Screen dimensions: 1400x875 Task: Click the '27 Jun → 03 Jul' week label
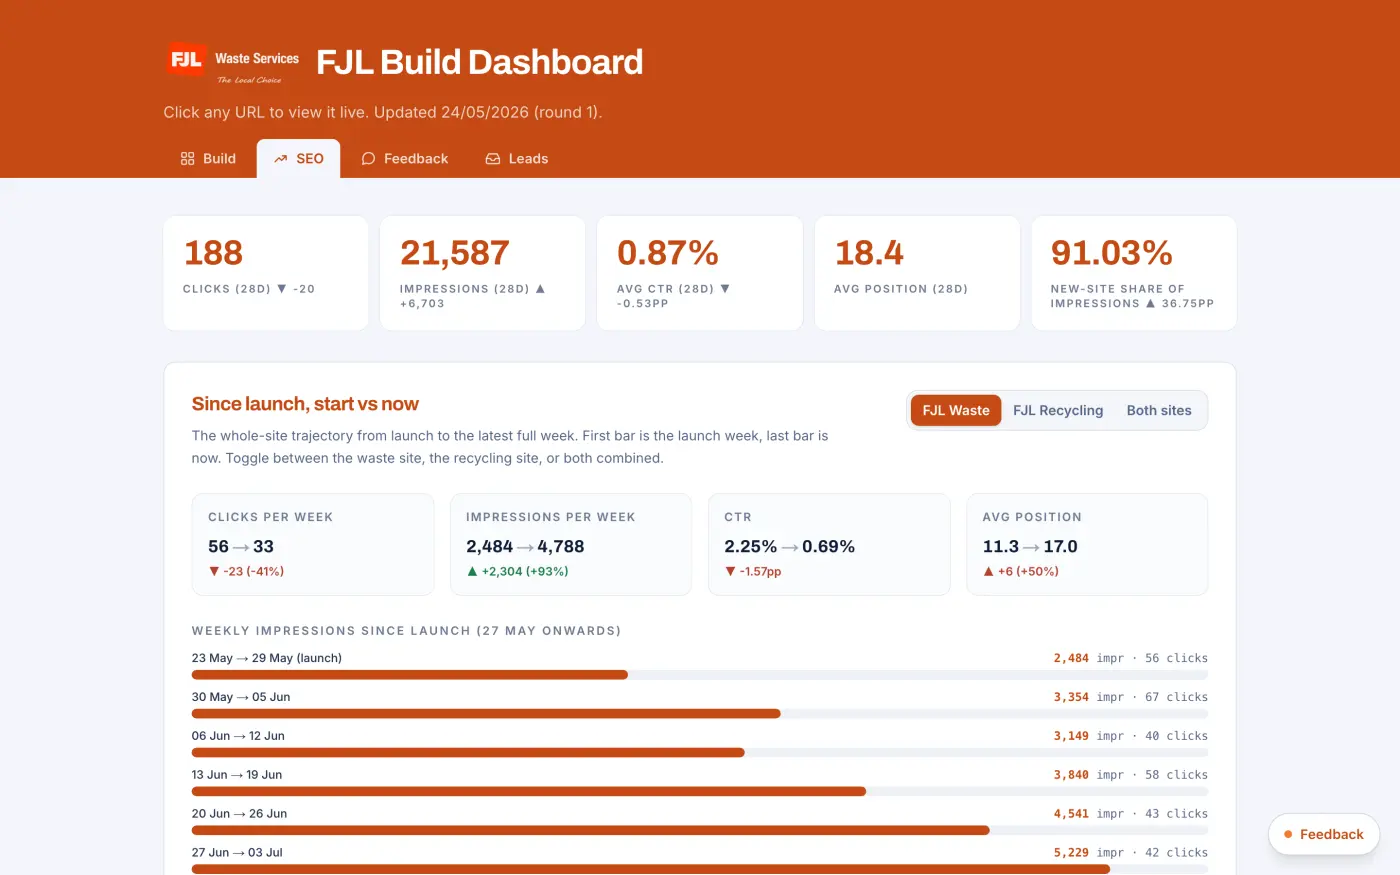pyautogui.click(x=237, y=853)
